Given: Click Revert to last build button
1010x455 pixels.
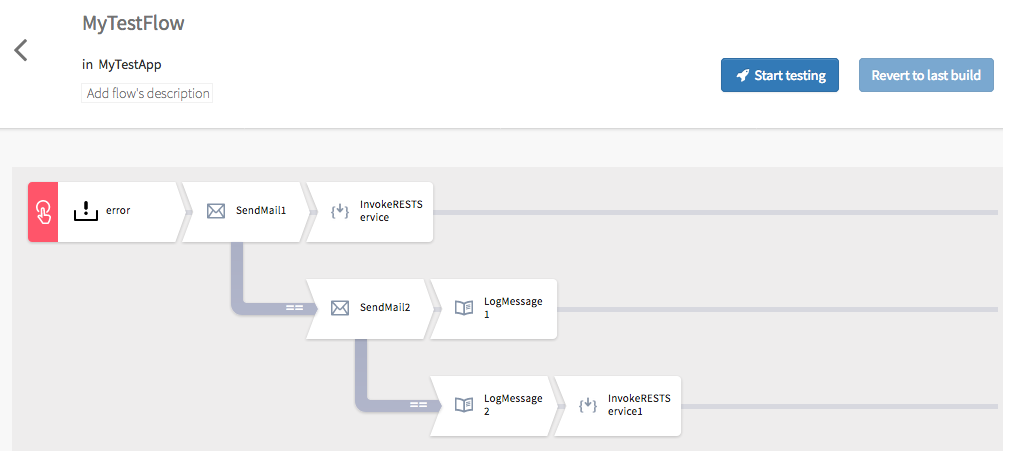Looking at the screenshot, I should point(926,75).
